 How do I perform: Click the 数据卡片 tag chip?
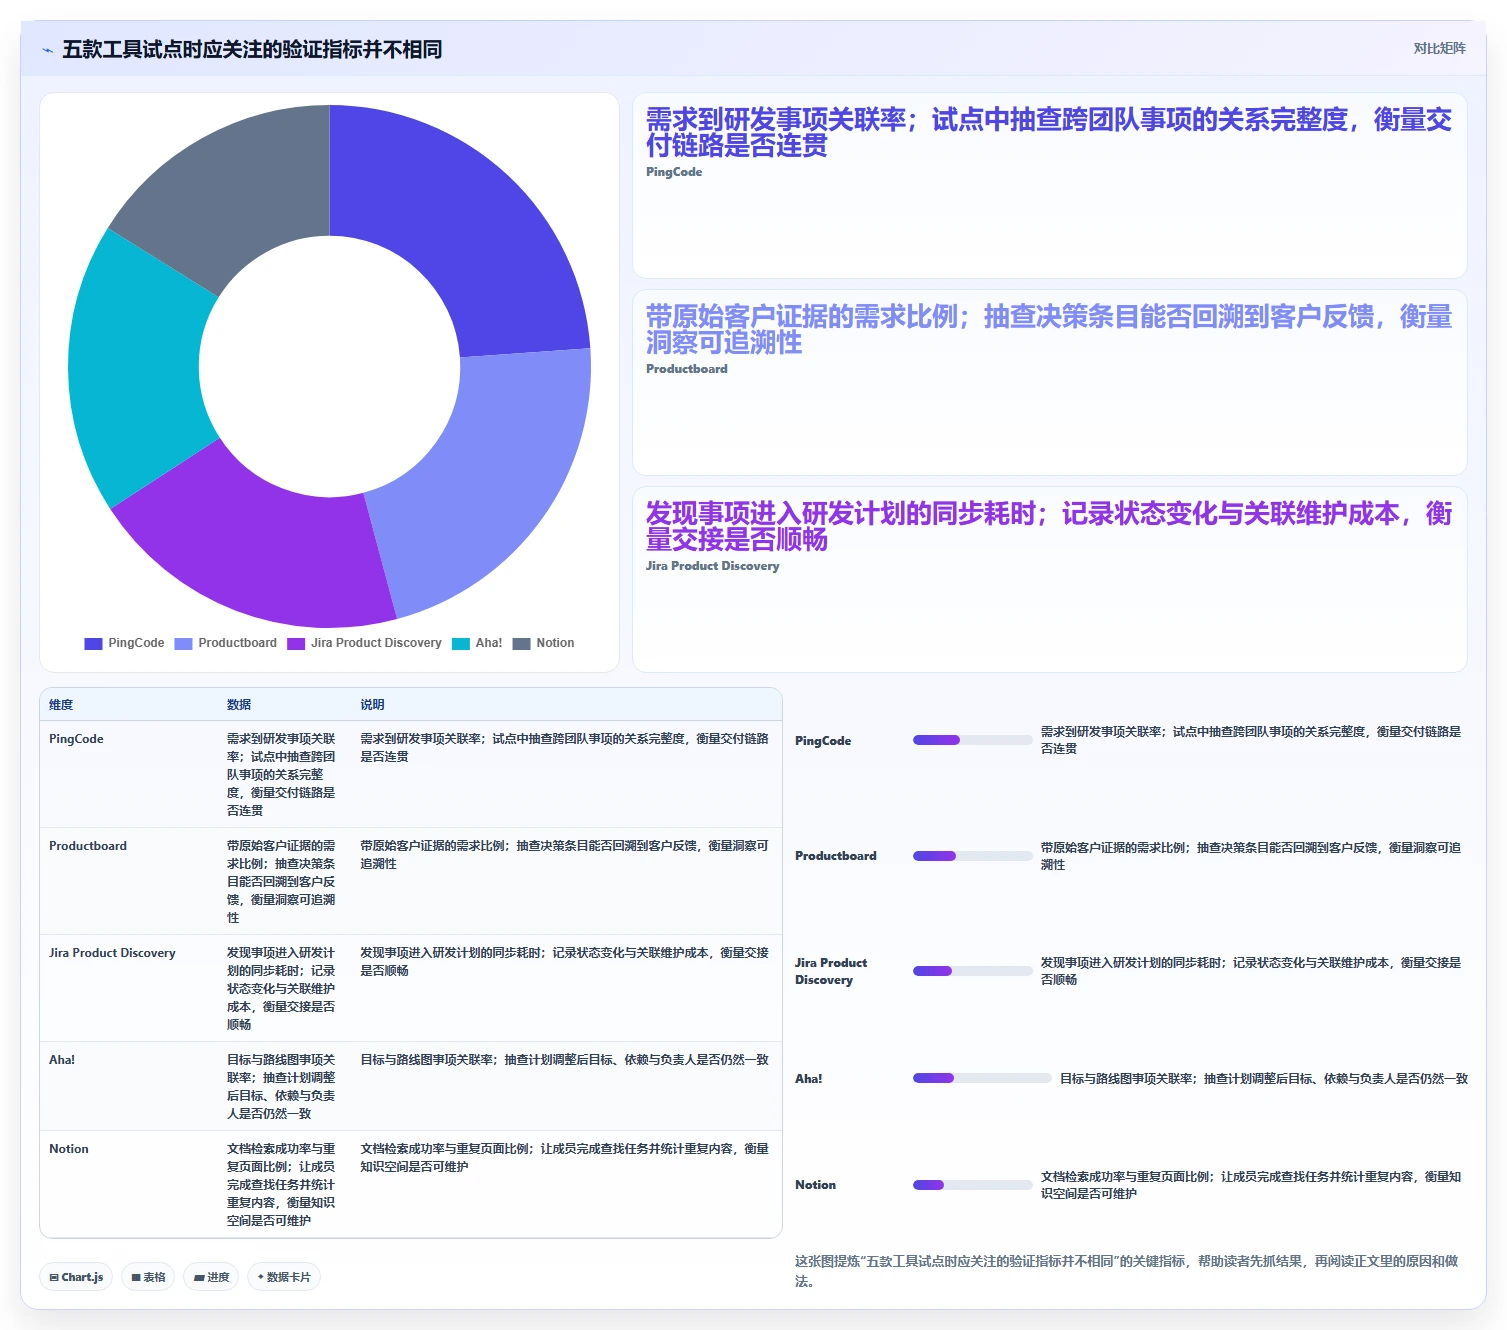tap(284, 1277)
